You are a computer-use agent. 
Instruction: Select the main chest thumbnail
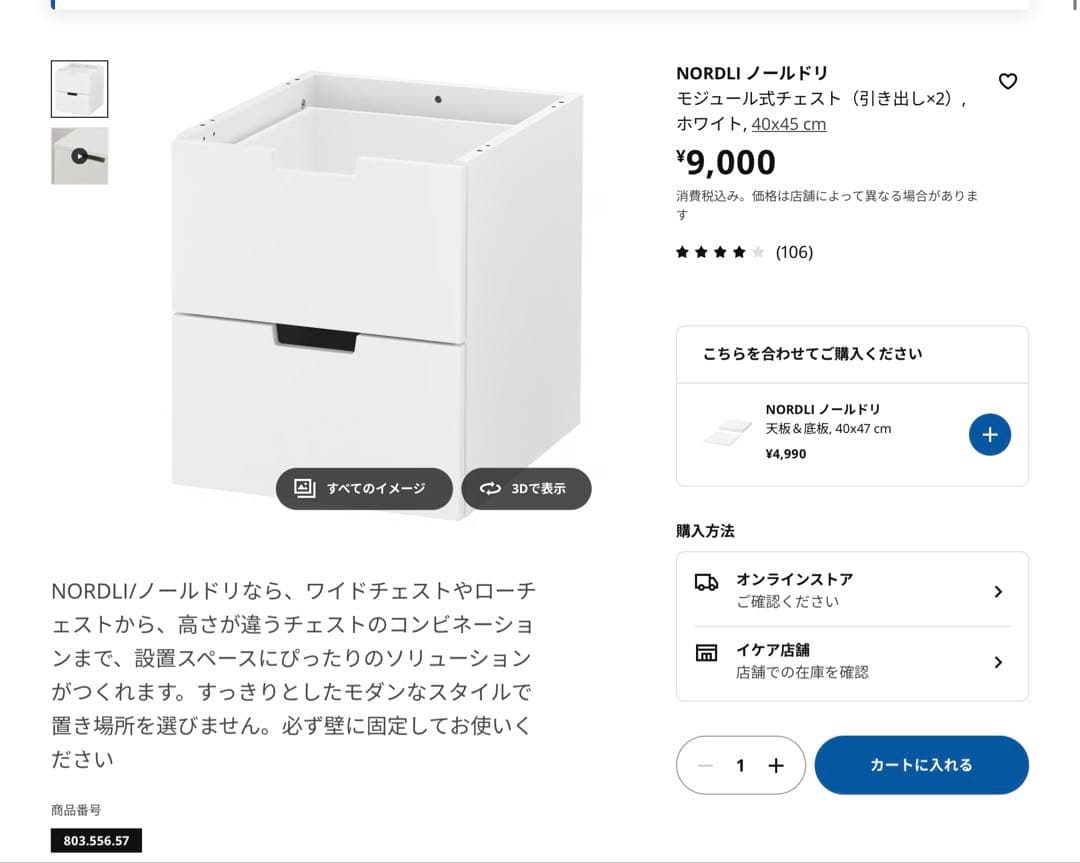(79, 88)
